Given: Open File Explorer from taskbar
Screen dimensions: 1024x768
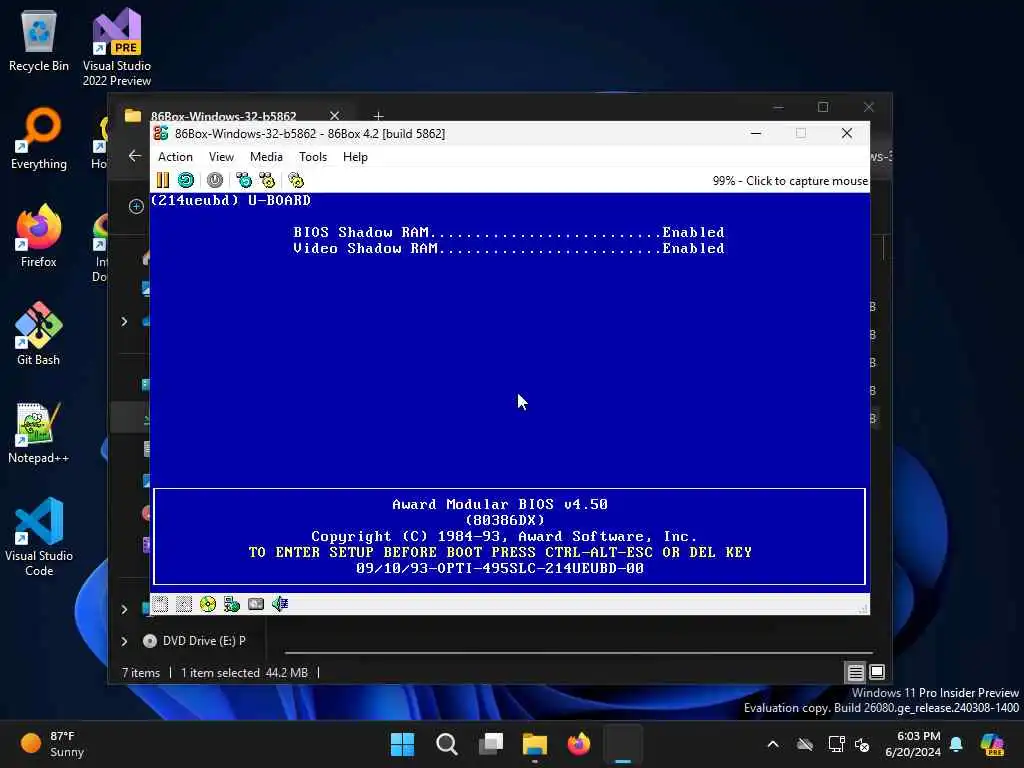Looking at the screenshot, I should [x=535, y=744].
